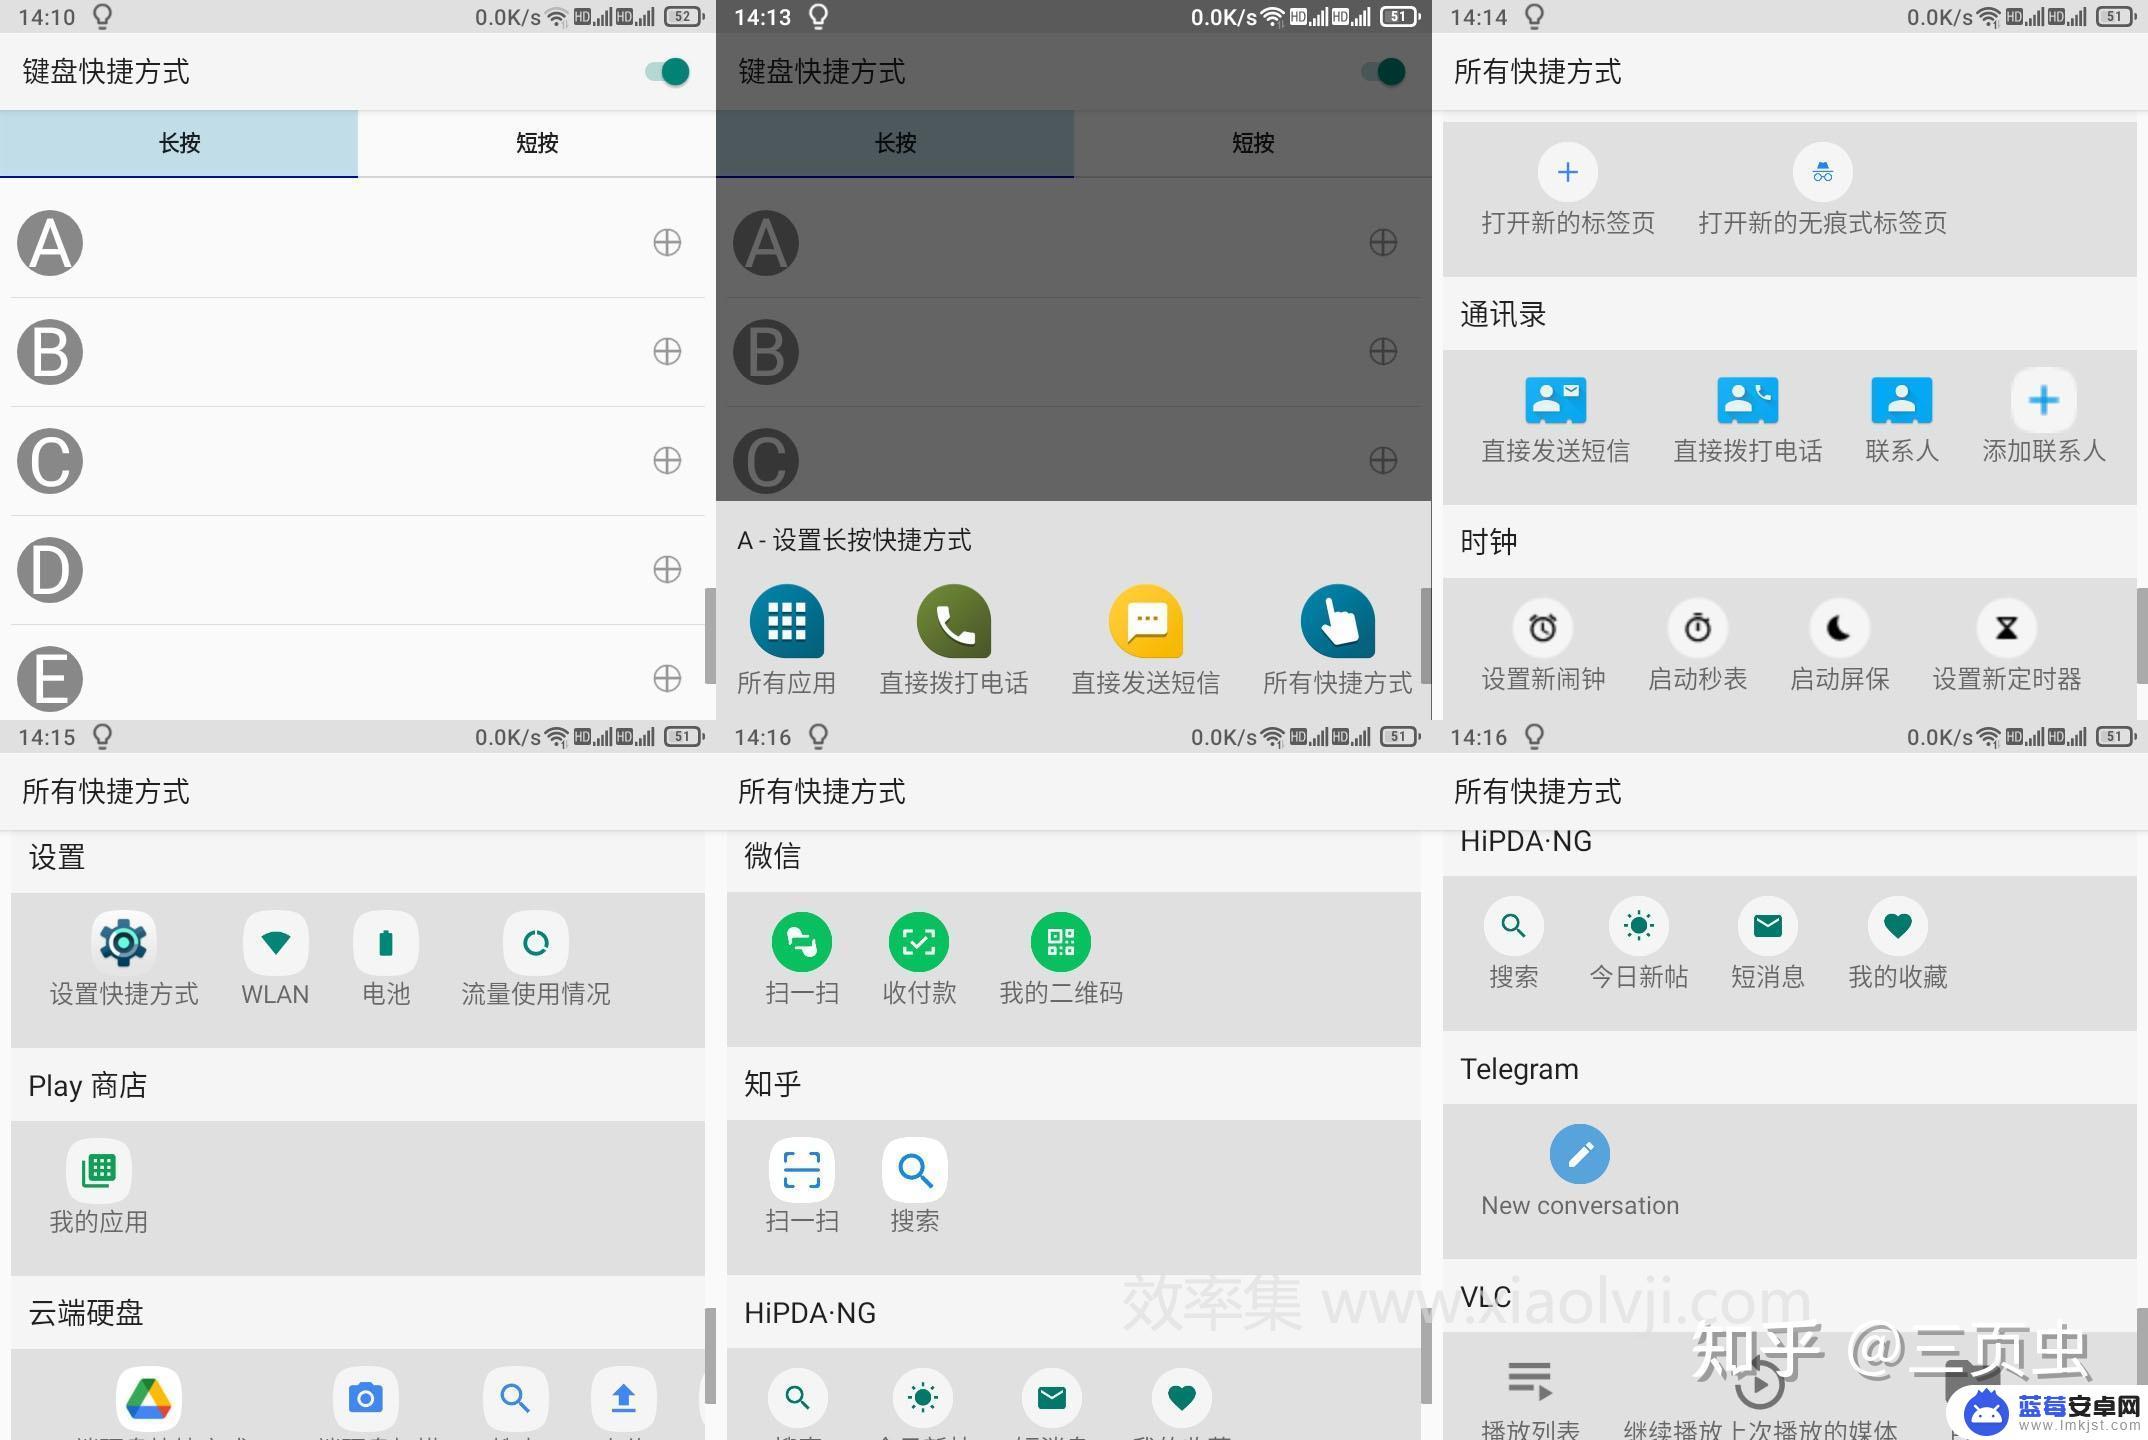This screenshot has height=1440, width=2148.
Task: Select the upload icon under 云端硬盘
Action: 624,1398
